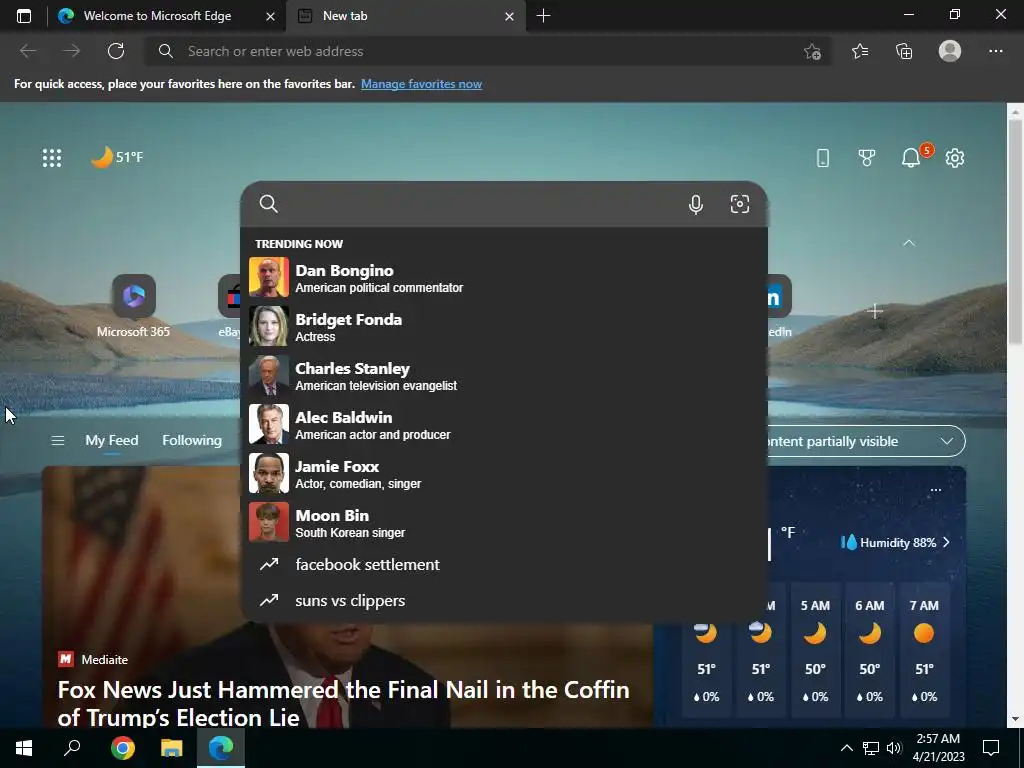Screen dimensions: 1024x768
Task: Select Alec Baldwin trending suggestion
Action: coord(504,424)
